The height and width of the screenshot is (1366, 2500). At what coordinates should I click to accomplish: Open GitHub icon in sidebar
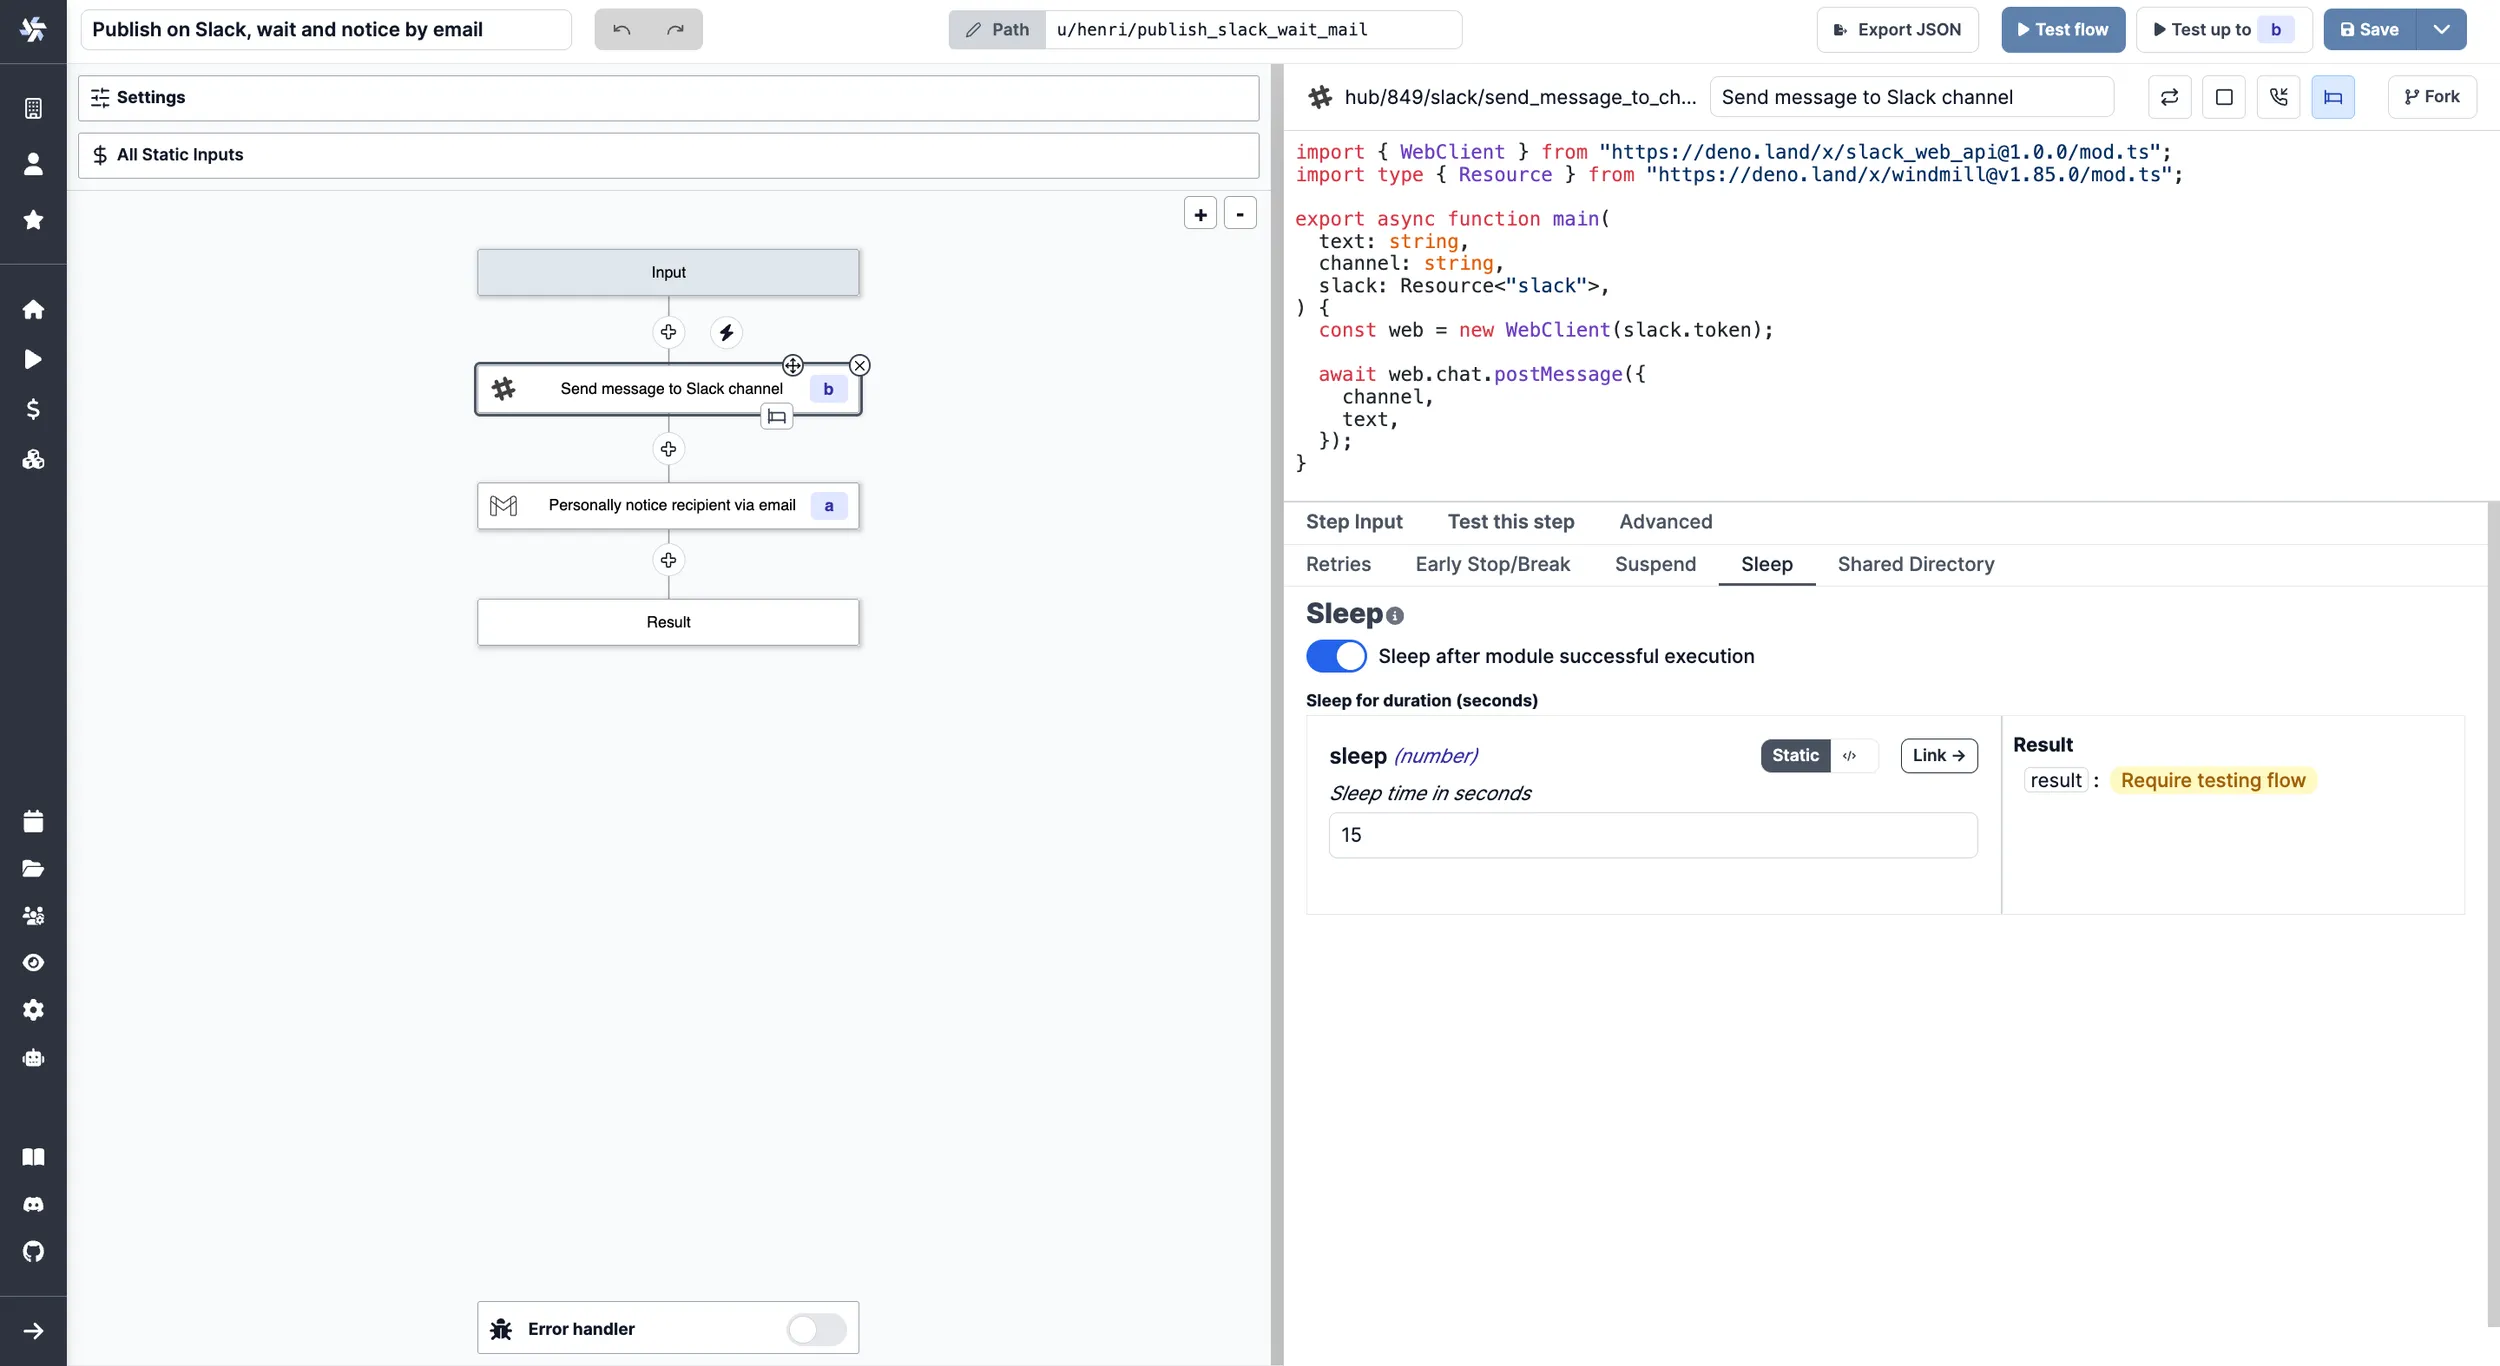33,1251
